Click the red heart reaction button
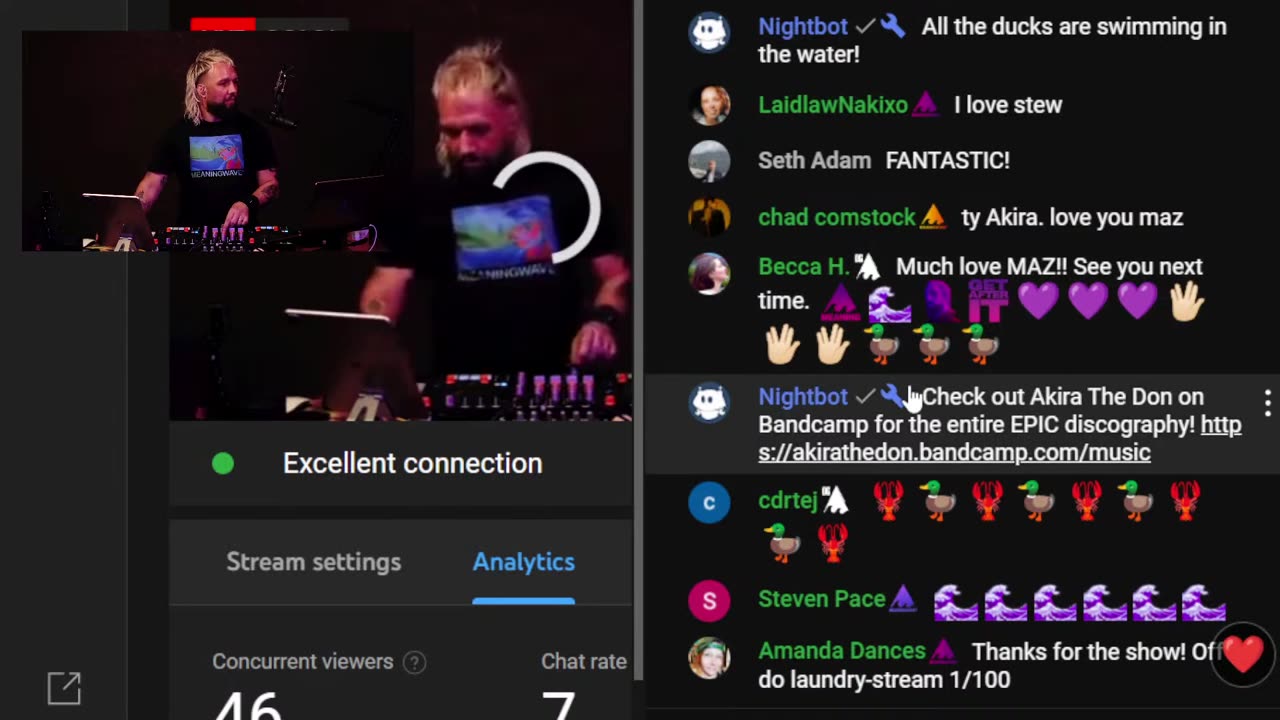 coord(1244,656)
